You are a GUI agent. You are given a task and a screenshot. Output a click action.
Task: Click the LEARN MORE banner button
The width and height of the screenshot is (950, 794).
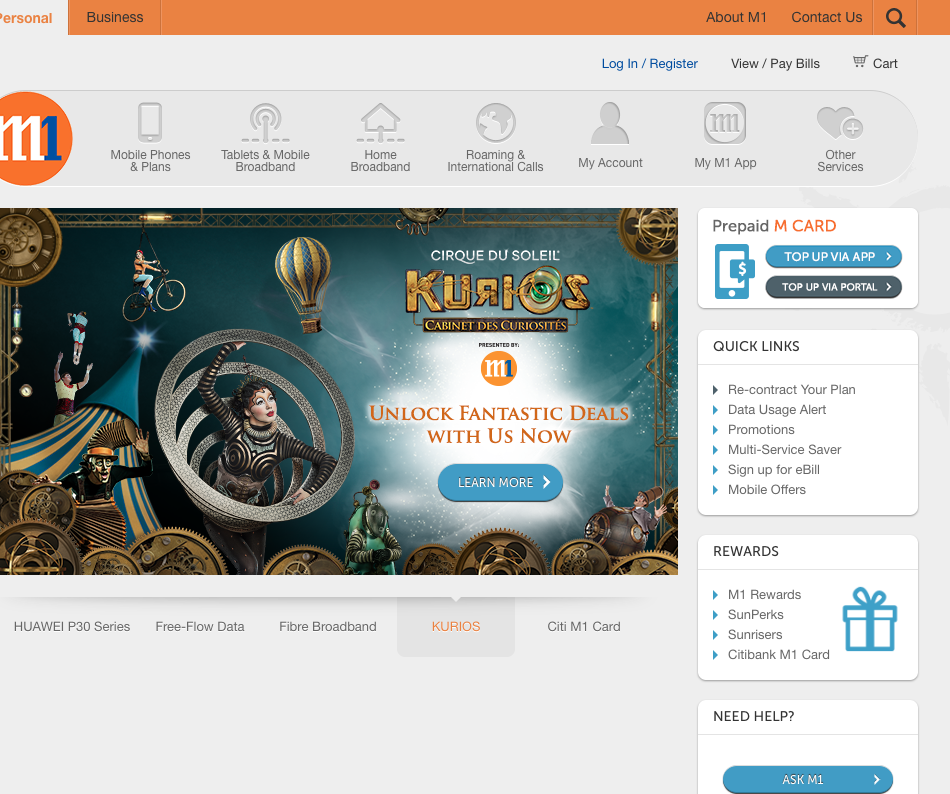500,483
